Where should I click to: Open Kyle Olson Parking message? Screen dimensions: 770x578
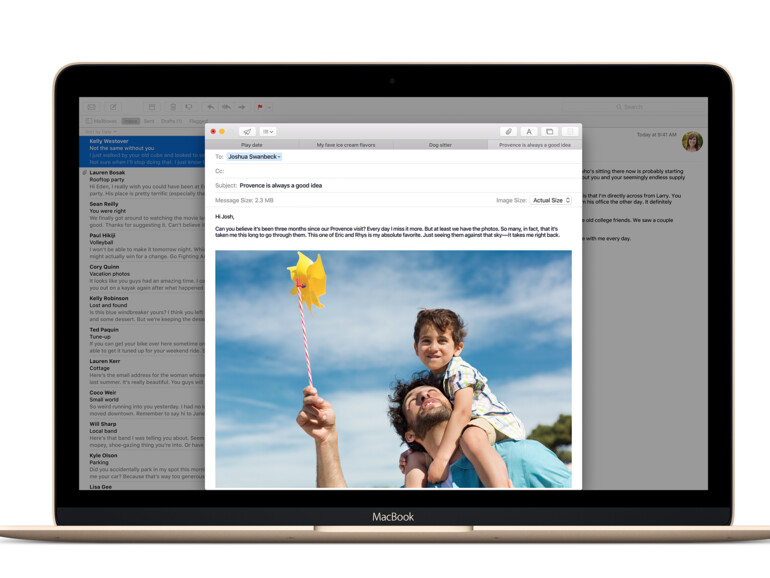point(142,466)
